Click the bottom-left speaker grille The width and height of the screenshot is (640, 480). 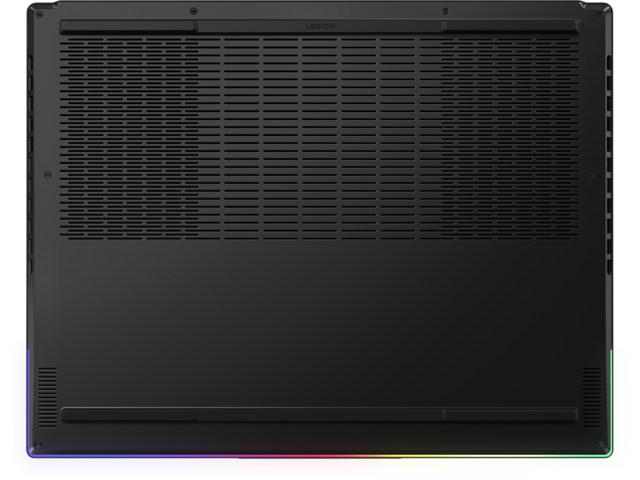(48, 383)
